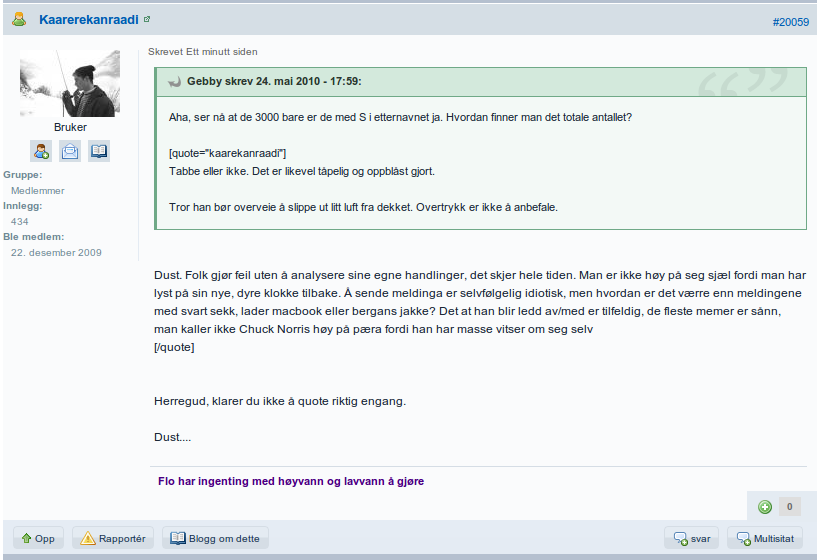The image size is (817, 560).
Task: Click the Skrevet Ett minutt siden timestamp
Action: 203,52
